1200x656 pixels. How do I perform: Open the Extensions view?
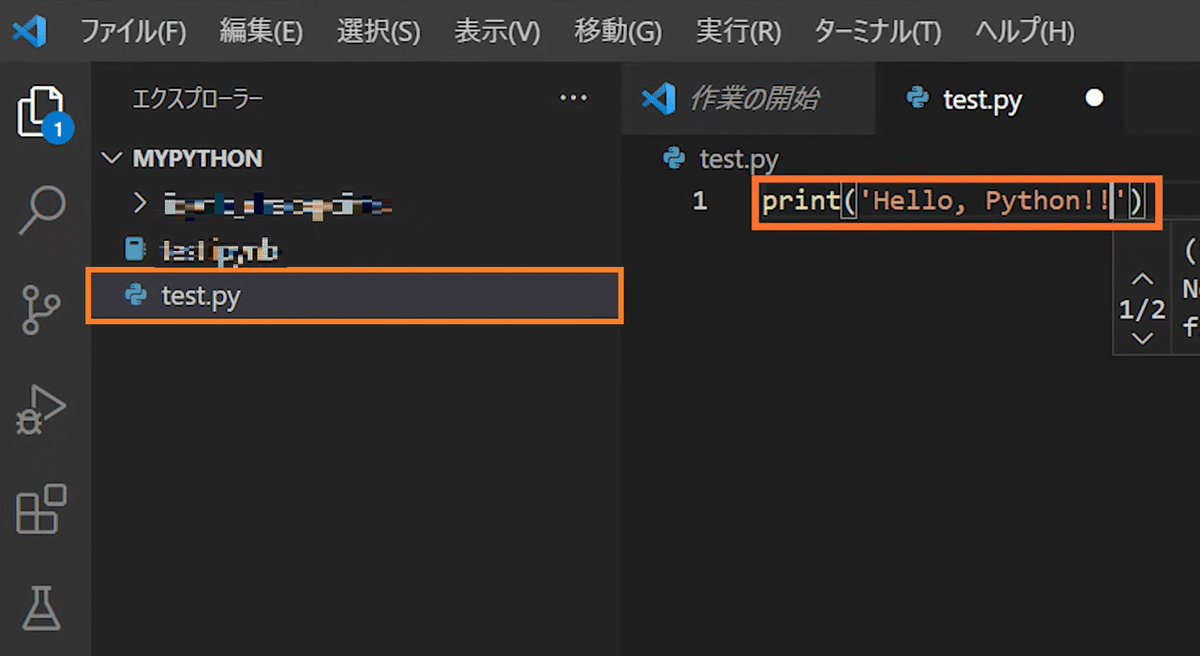point(42,508)
